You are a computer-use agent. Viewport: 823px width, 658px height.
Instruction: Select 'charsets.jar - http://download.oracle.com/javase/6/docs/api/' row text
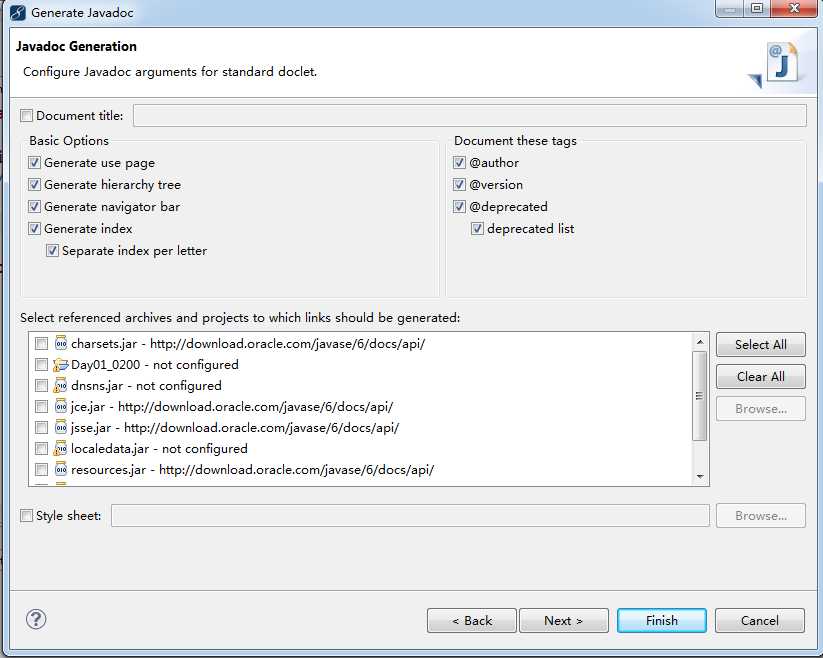pyautogui.click(x=248, y=344)
